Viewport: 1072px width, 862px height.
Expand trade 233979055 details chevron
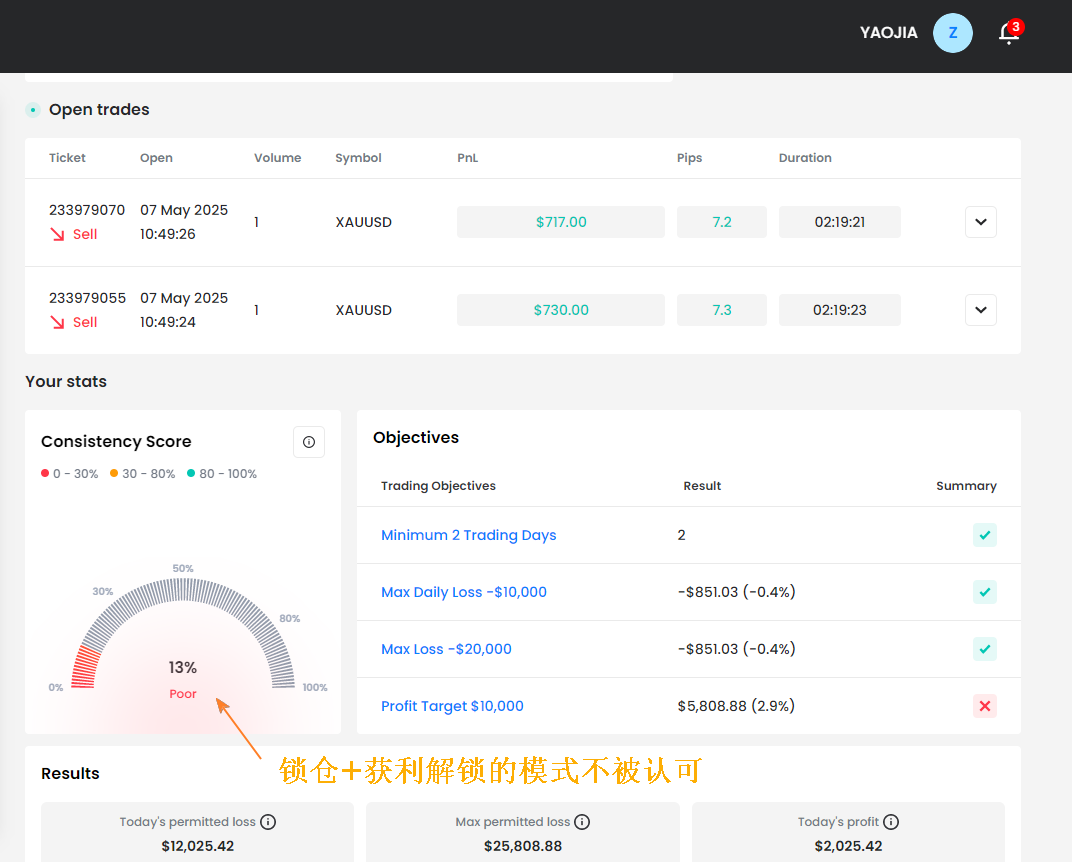pyautogui.click(x=980, y=310)
